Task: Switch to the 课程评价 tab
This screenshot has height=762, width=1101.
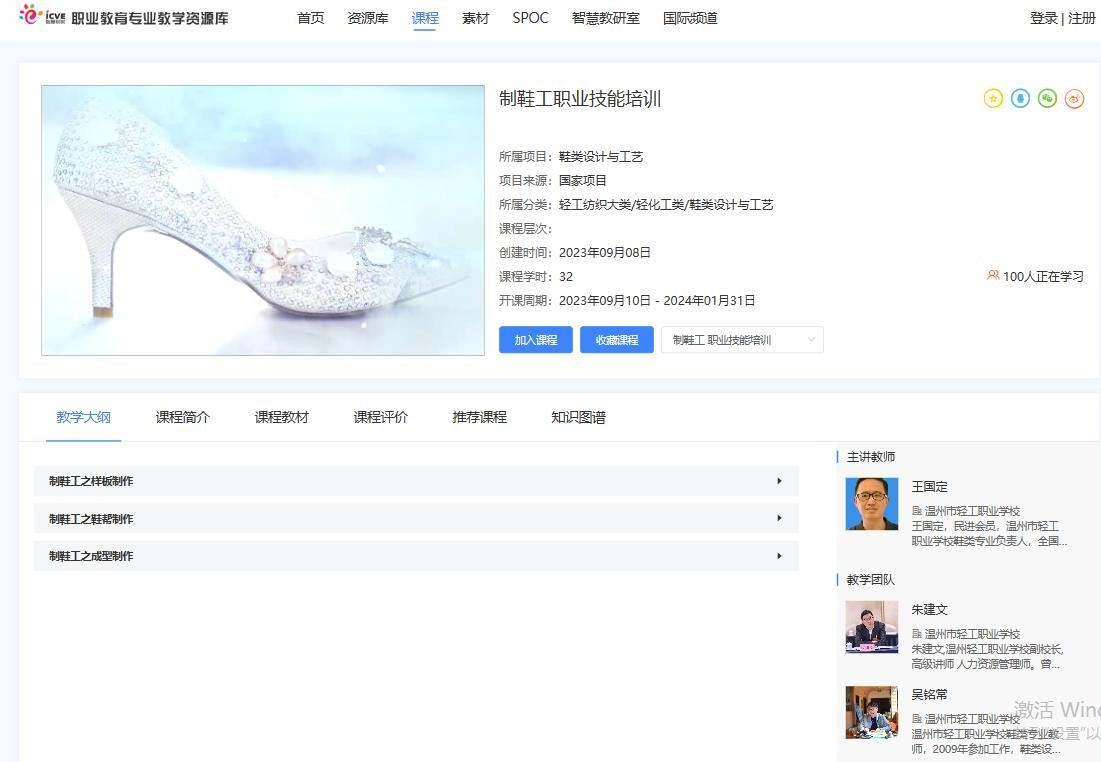Action: pos(381,417)
